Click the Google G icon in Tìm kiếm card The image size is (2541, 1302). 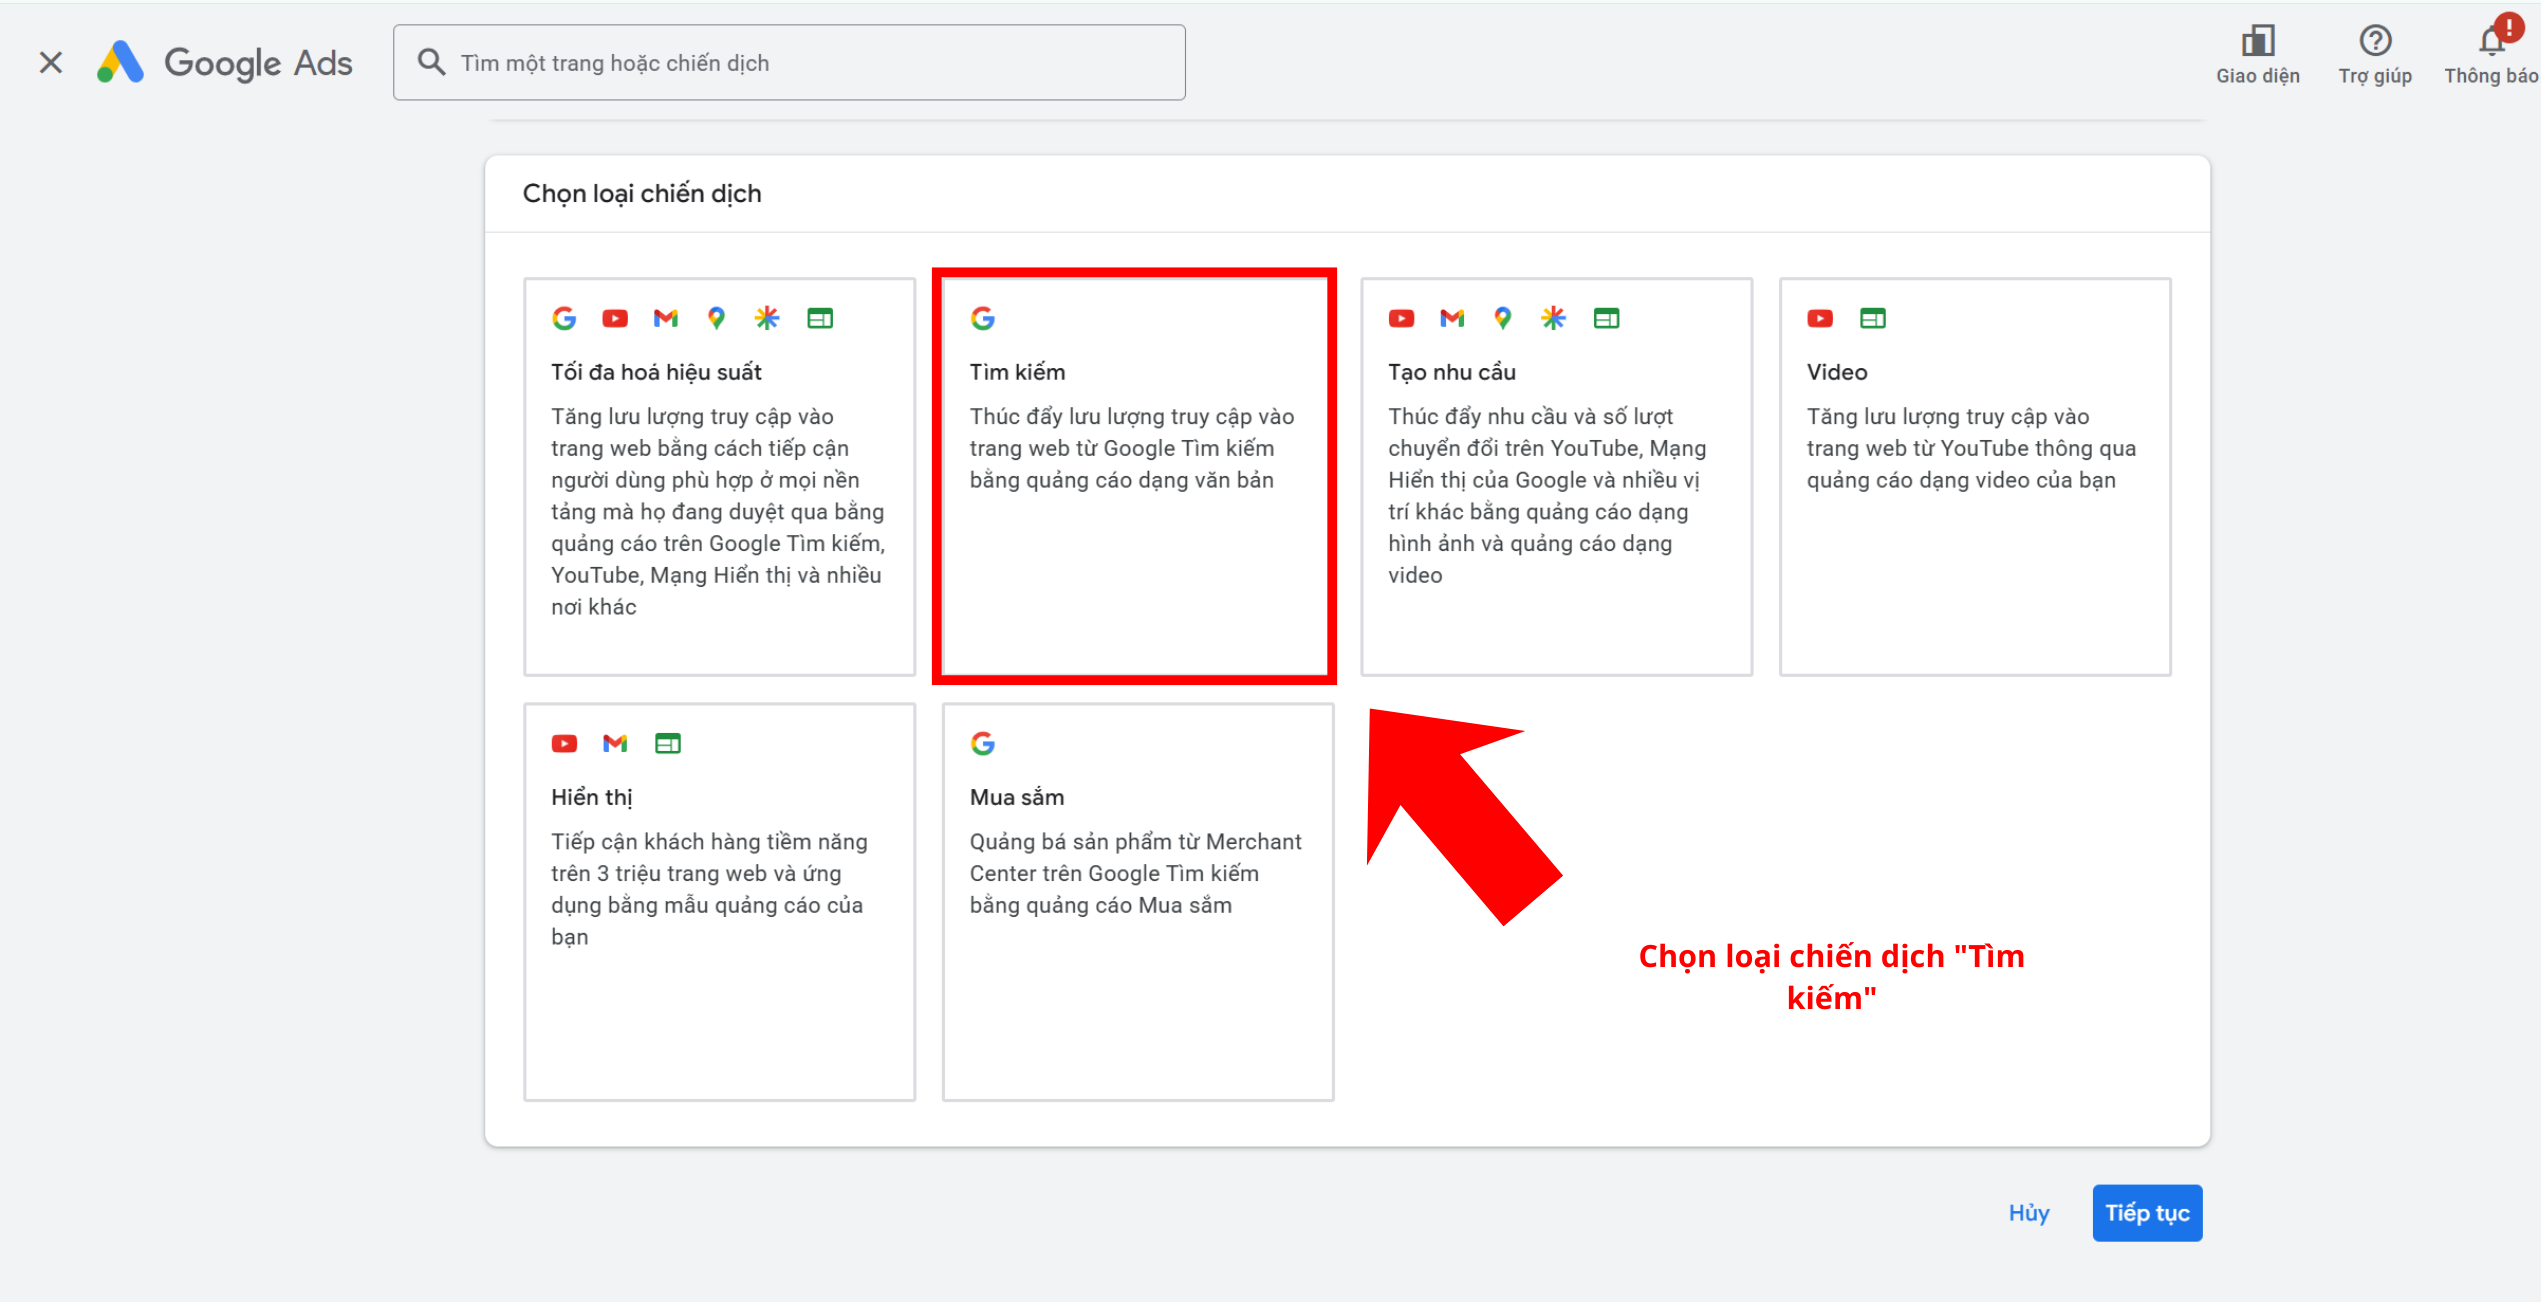[x=983, y=318]
